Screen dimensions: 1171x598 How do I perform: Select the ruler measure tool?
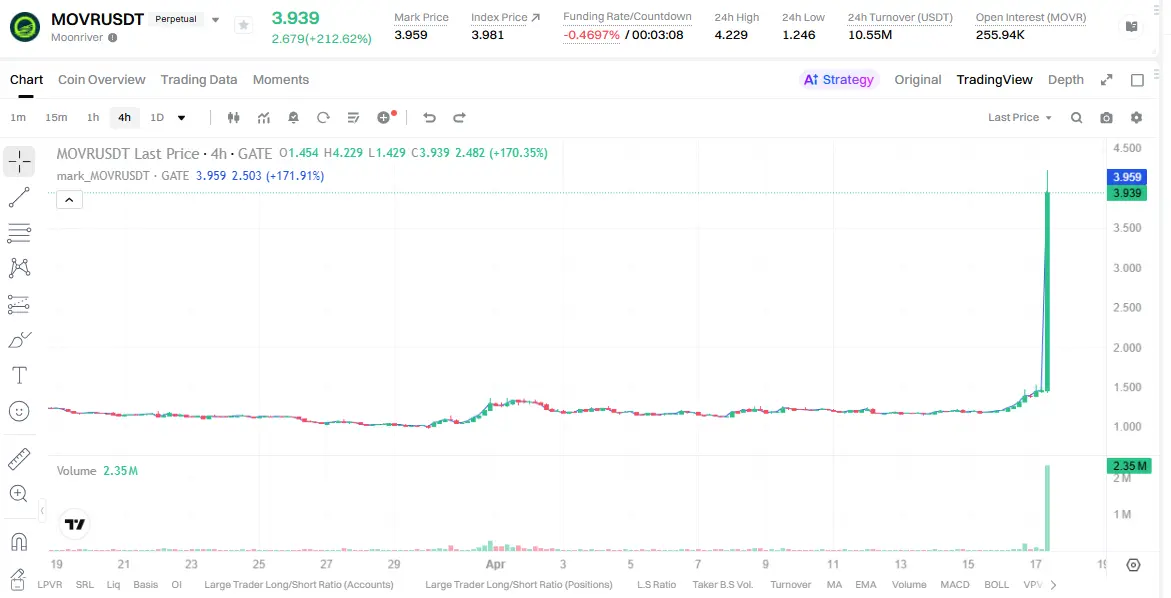point(19,459)
